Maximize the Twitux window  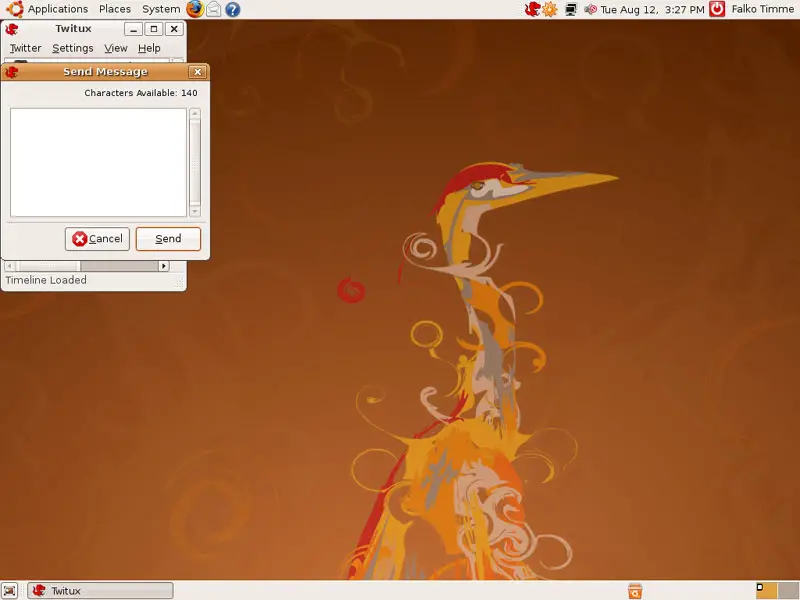tap(154, 29)
